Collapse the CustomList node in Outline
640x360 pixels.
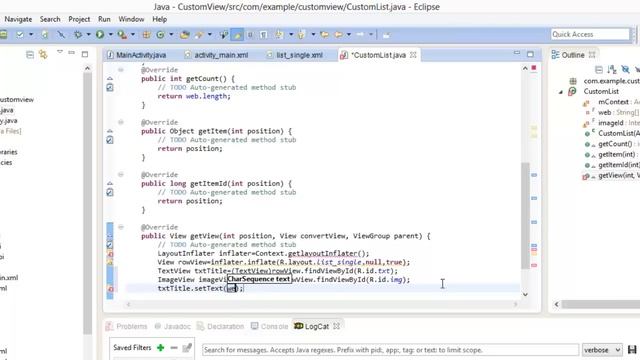tap(561, 92)
